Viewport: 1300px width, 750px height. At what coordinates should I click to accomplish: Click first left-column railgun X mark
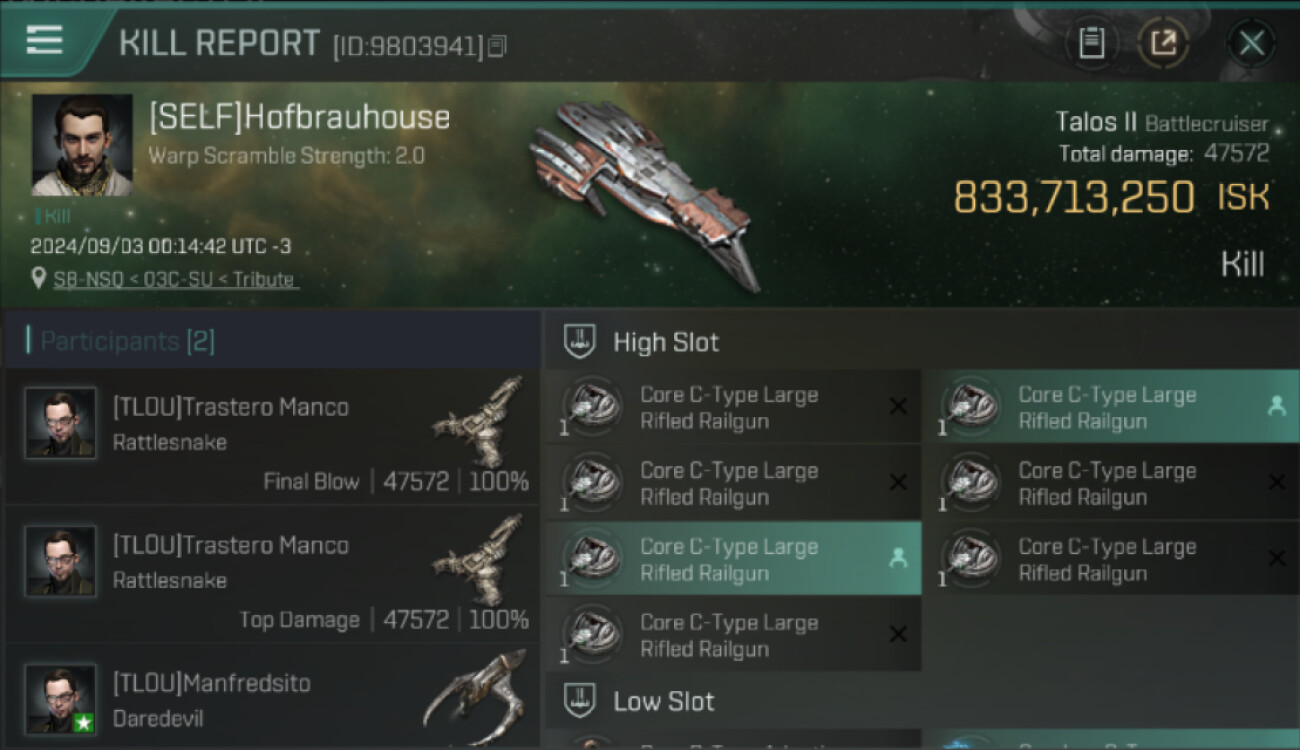[x=898, y=406]
